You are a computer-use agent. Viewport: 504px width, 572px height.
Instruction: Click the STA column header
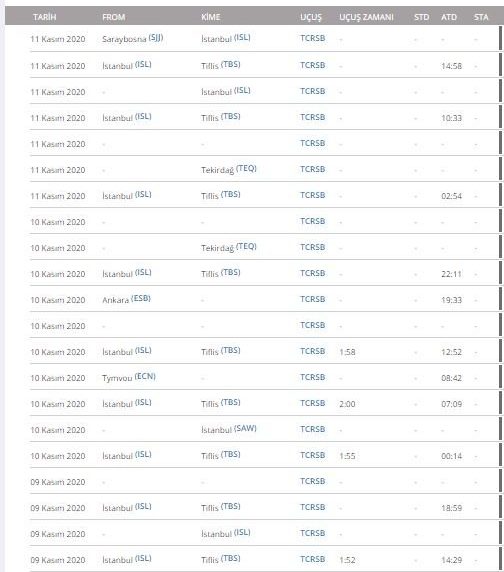click(x=481, y=17)
